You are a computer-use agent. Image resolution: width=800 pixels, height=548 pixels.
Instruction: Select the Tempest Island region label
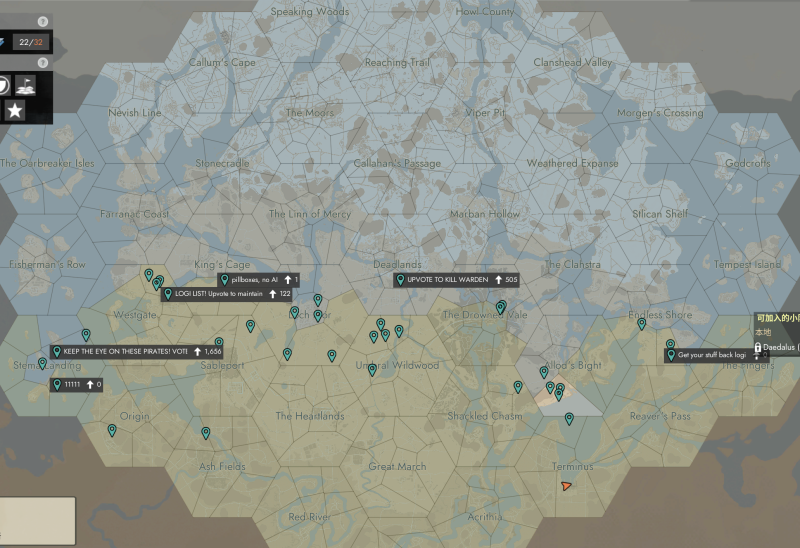(747, 264)
